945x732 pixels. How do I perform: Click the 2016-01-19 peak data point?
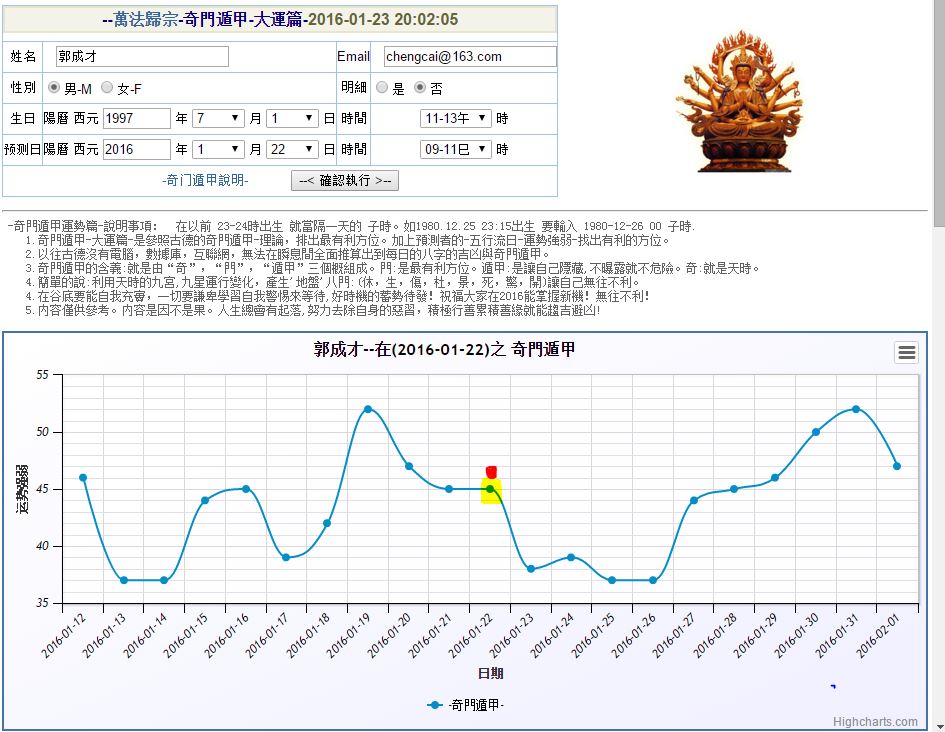368,409
